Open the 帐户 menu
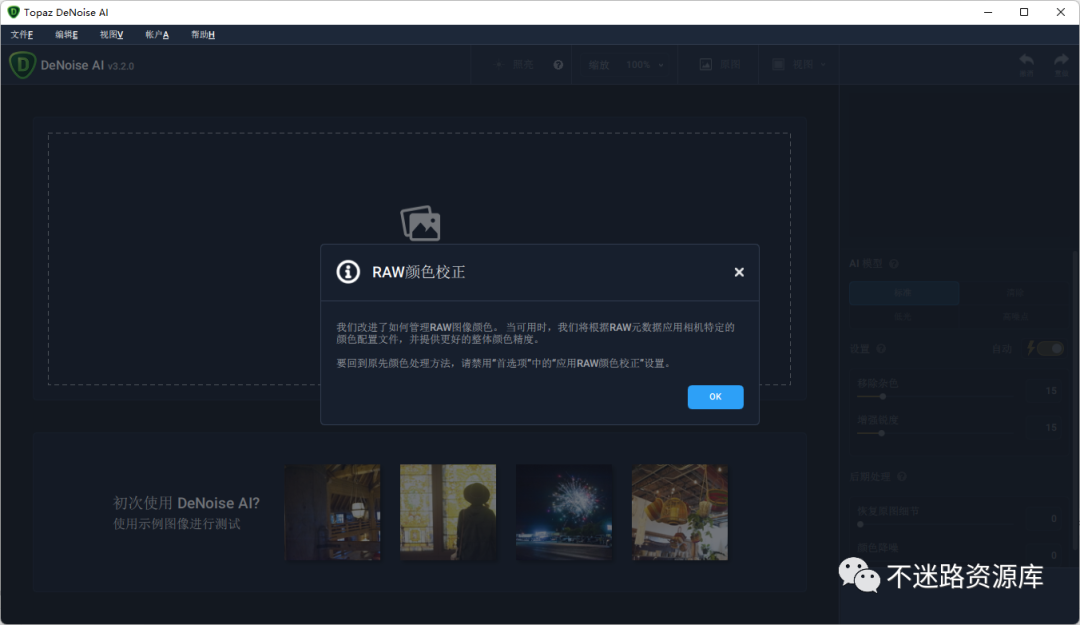Screen dimensions: 1080x625 [x=157, y=34]
